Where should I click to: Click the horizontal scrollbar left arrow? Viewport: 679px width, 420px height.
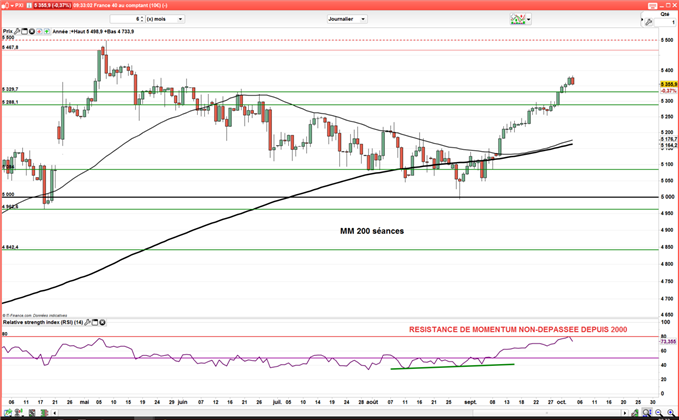point(55,413)
